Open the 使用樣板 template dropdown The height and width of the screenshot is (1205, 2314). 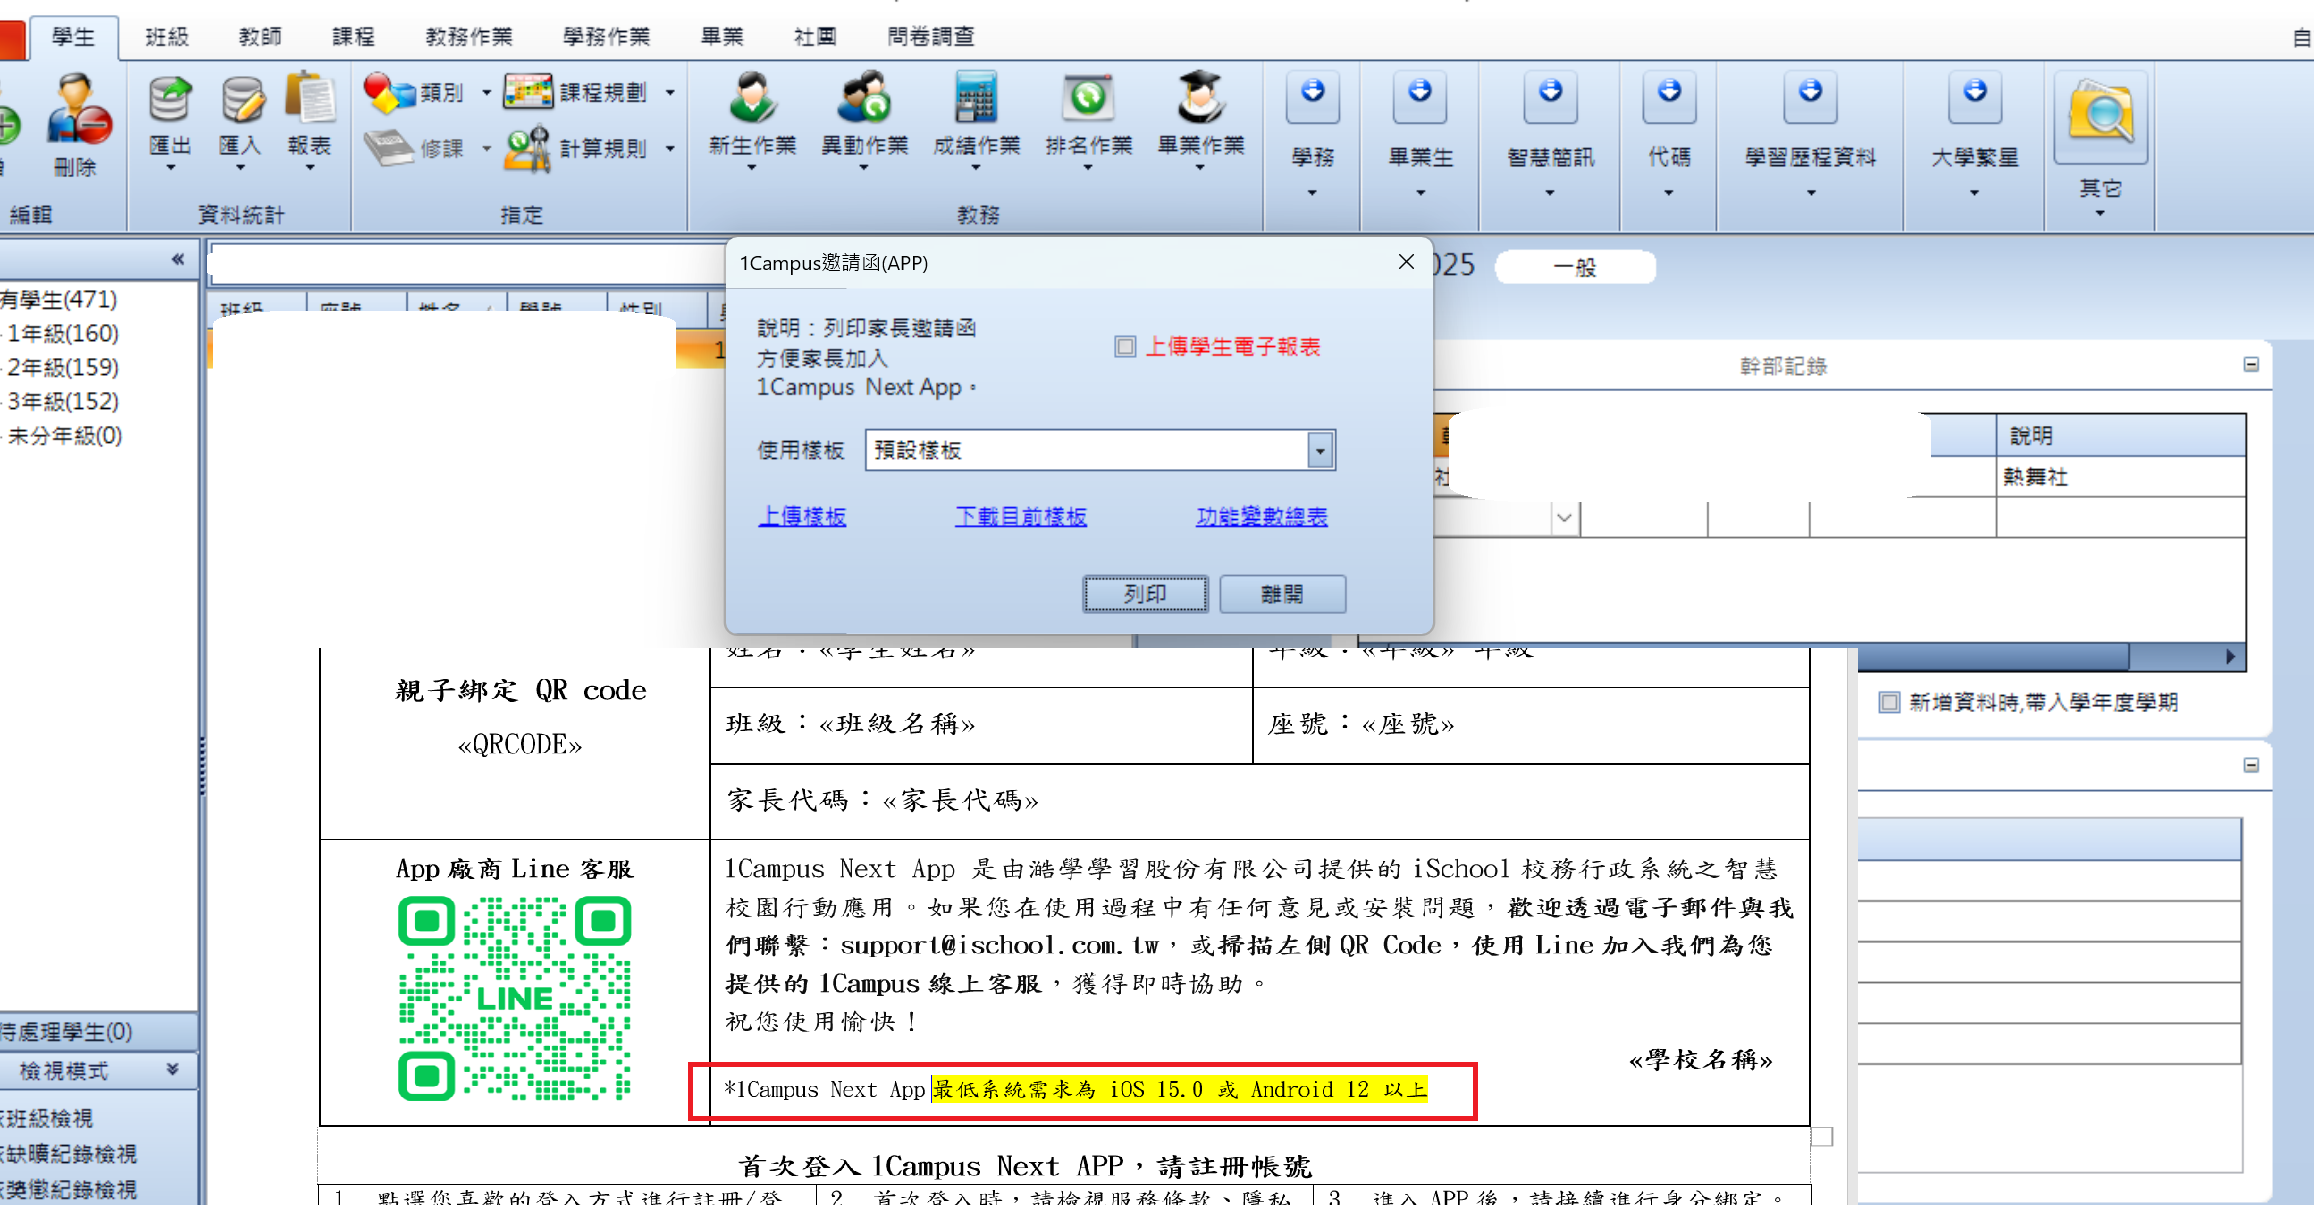pos(1320,451)
